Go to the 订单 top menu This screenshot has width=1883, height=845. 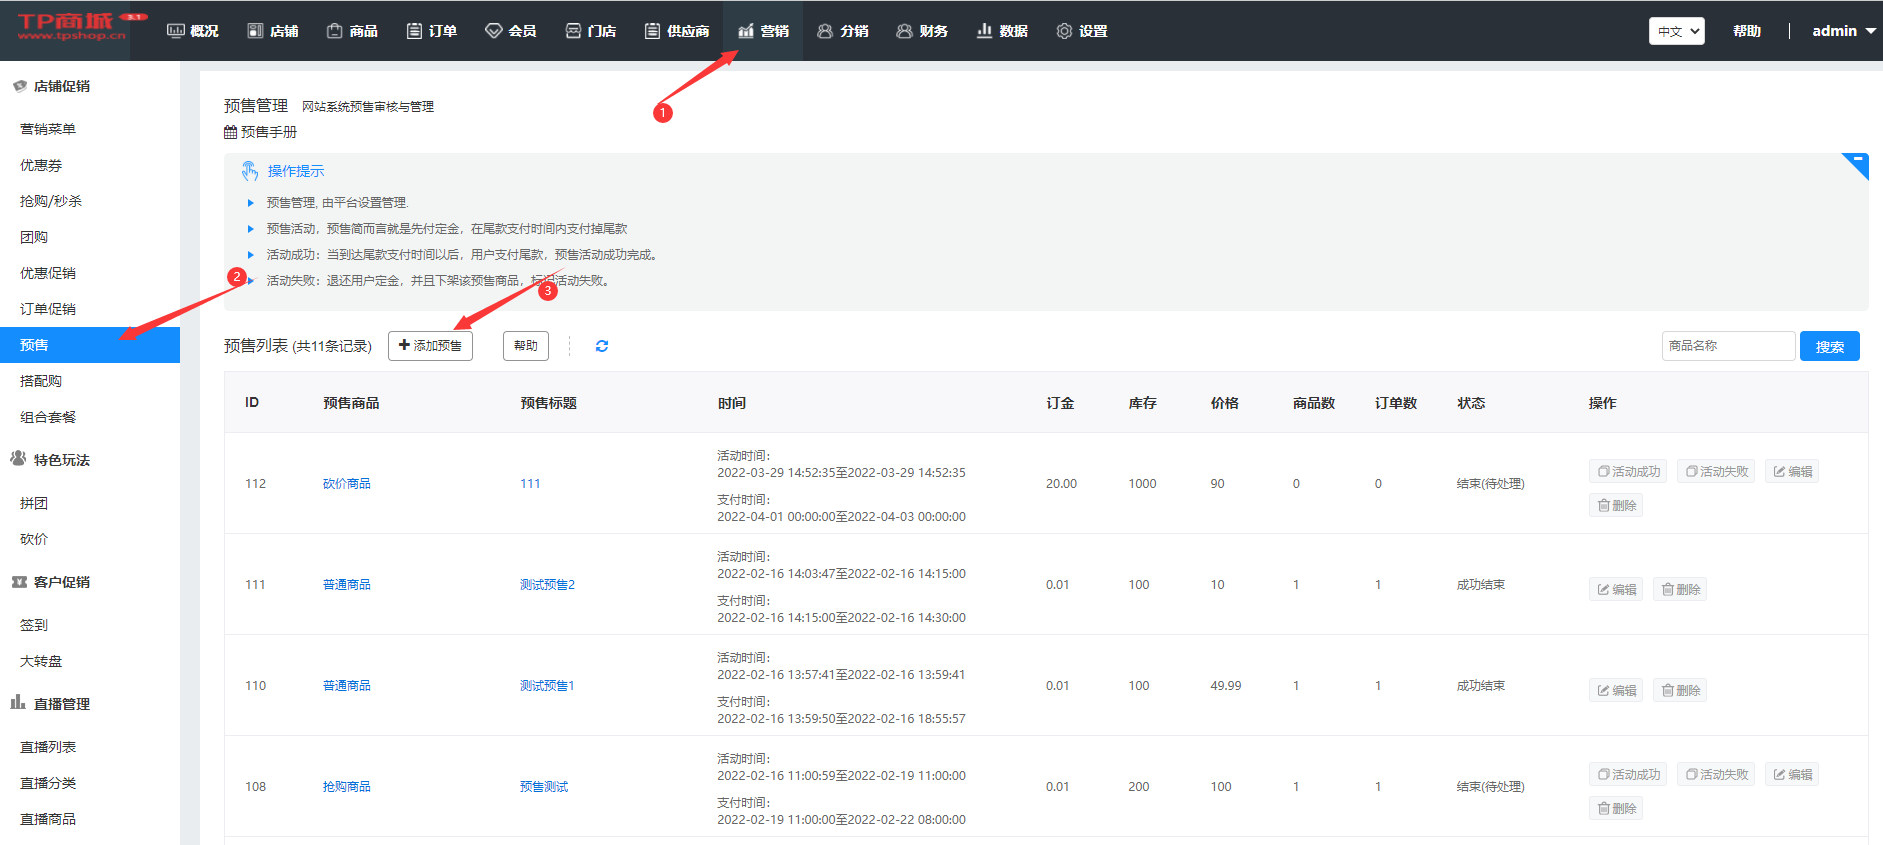coord(432,31)
